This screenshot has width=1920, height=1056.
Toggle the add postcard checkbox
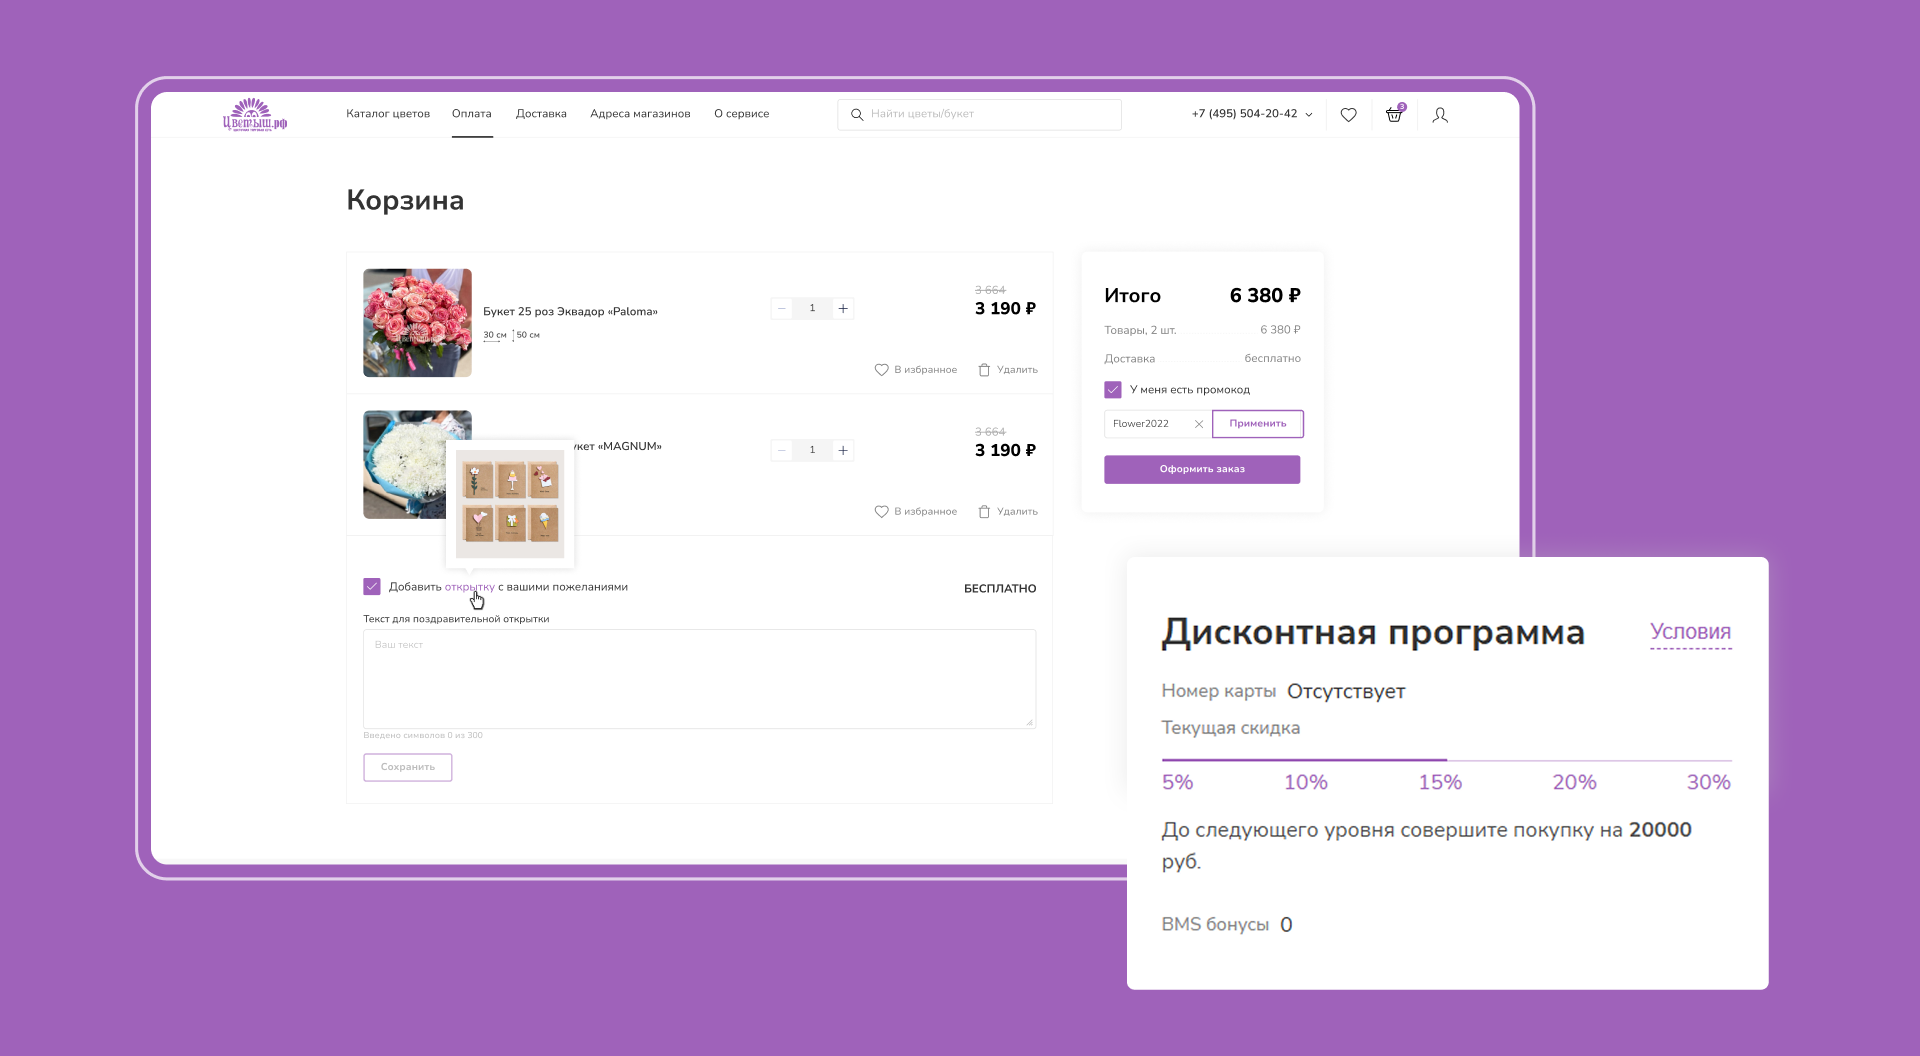point(372,587)
